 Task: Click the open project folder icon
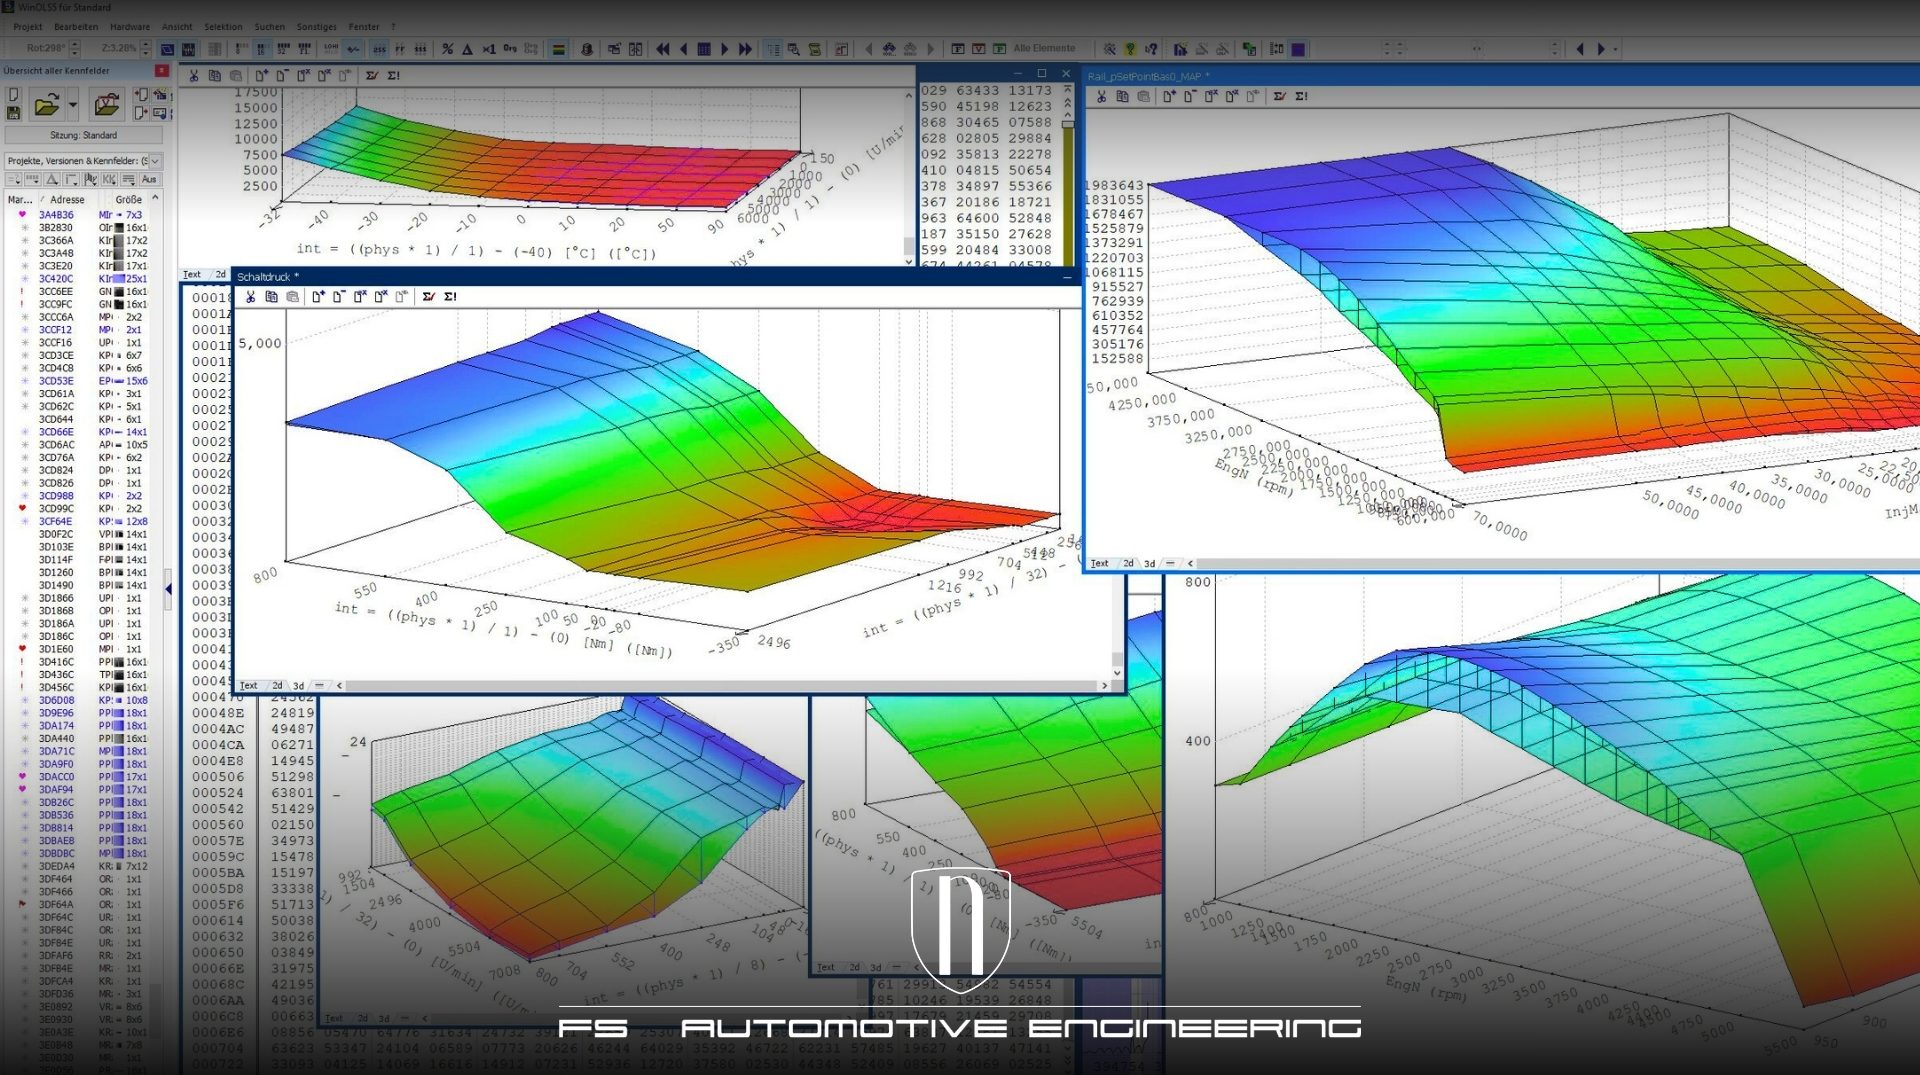tap(46, 105)
